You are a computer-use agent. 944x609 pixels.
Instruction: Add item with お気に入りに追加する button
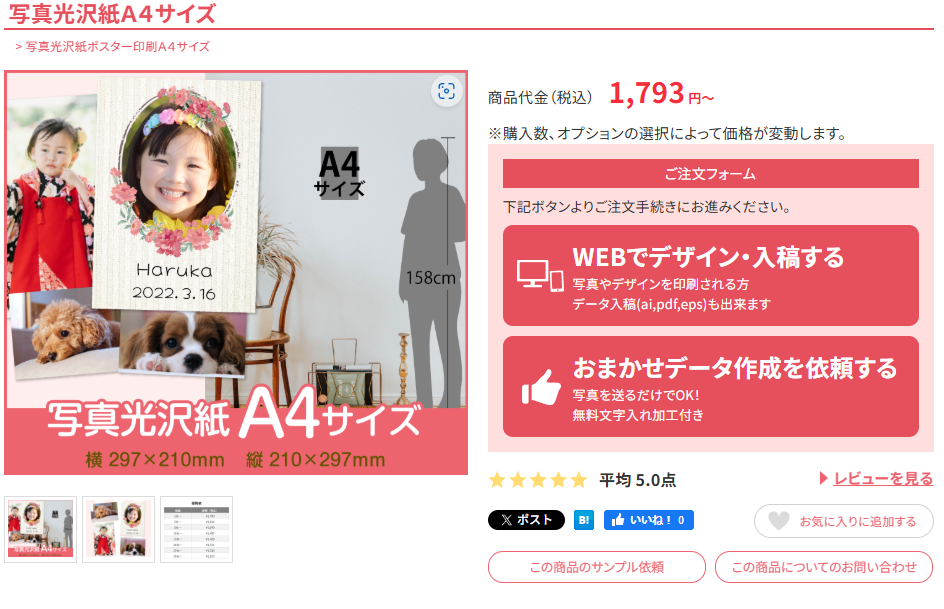pos(843,521)
